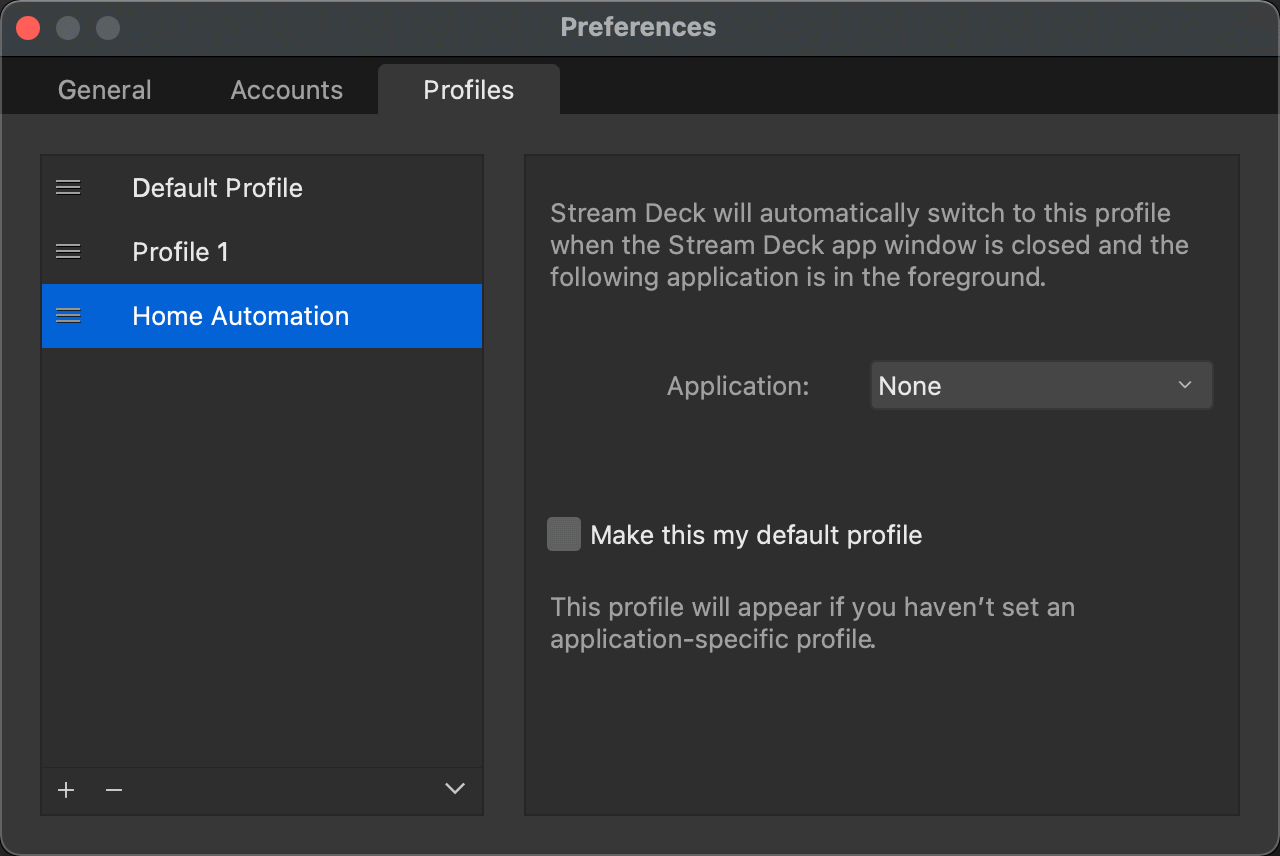Select the Home Automation profile
1280x856 pixels.
tap(262, 316)
